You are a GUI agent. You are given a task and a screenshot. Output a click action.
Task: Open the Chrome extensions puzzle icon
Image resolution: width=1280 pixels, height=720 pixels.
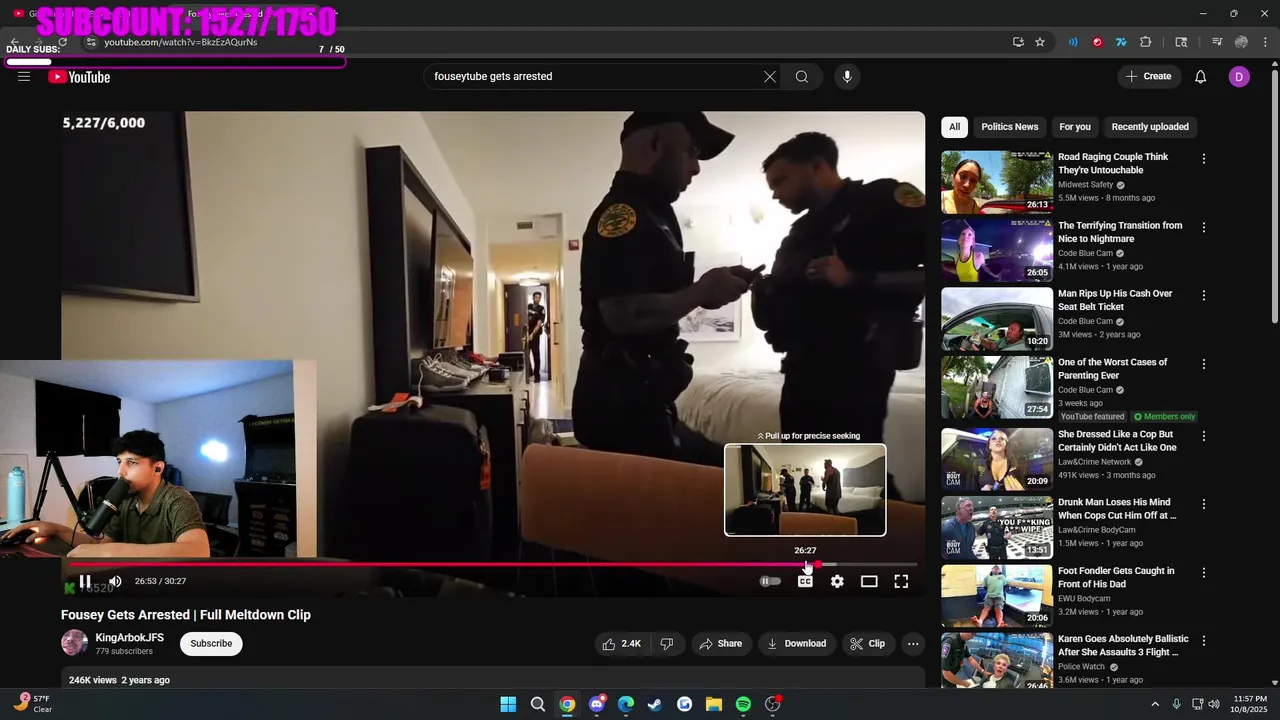pyautogui.click(x=1146, y=42)
